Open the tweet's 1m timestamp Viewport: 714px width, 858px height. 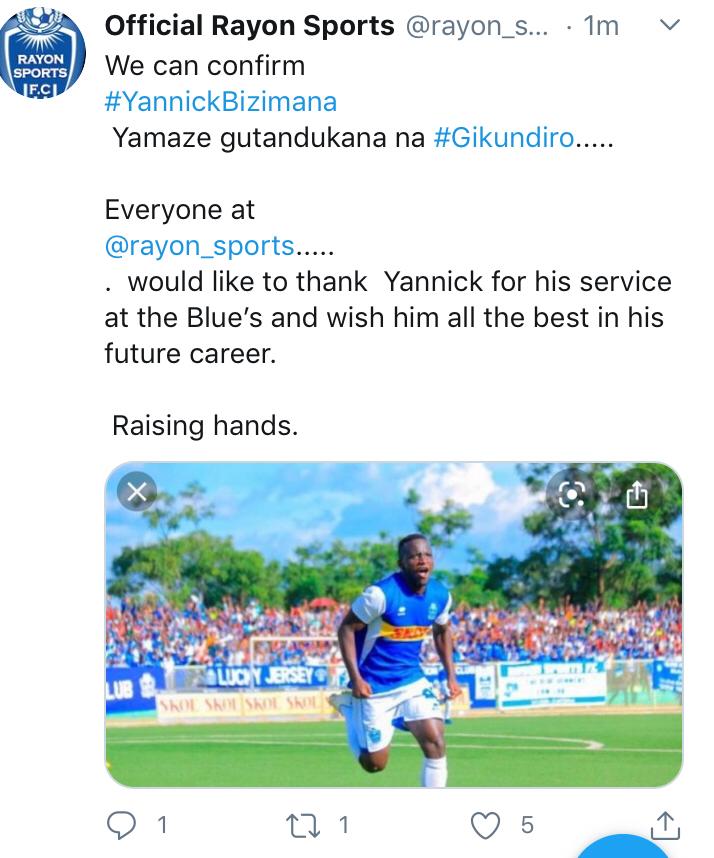pyautogui.click(x=601, y=27)
